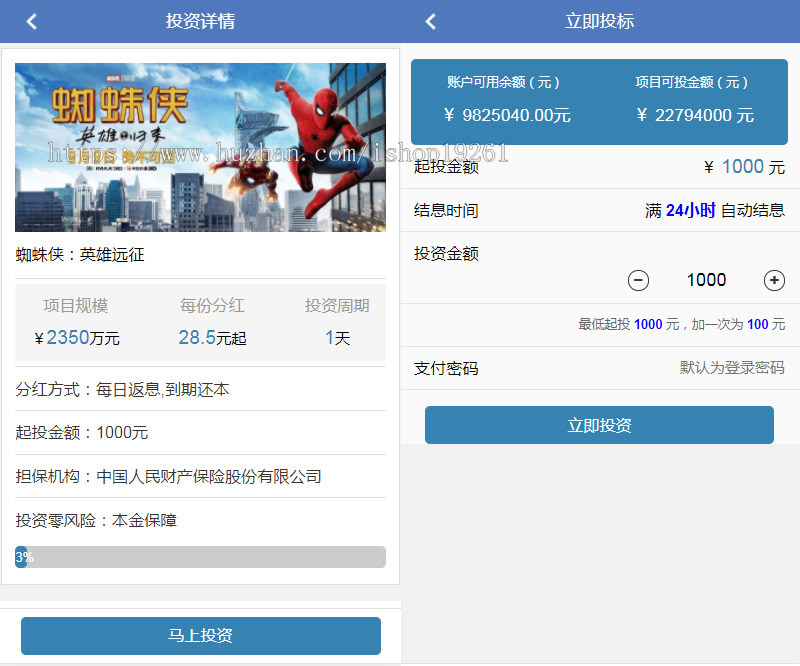Decrease investment amount with minus button

pos(638,280)
